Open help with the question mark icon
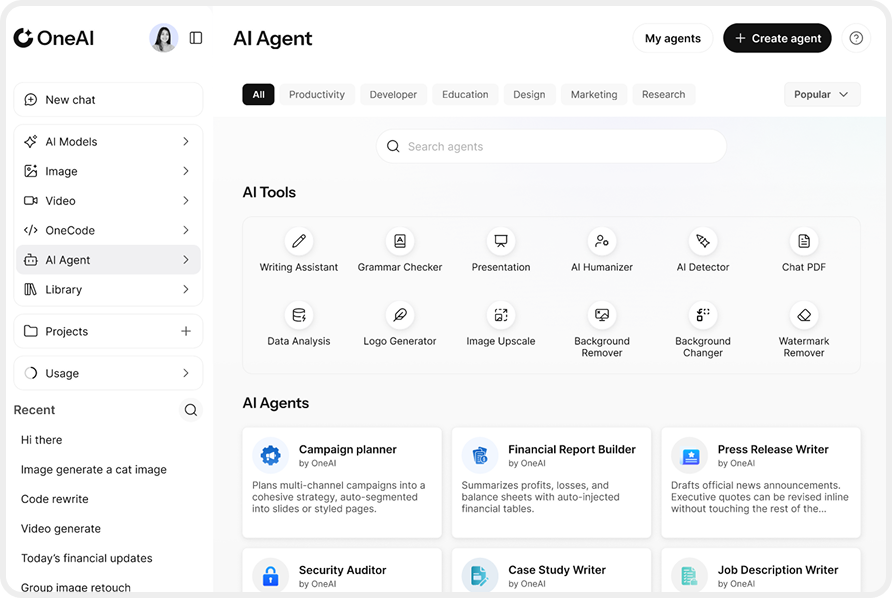This screenshot has width=892, height=598. click(856, 38)
